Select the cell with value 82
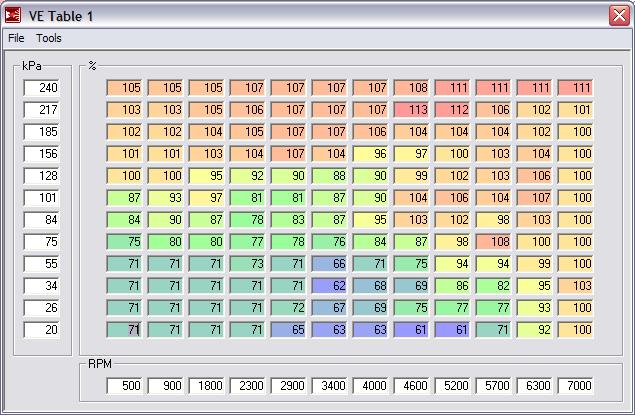 494,286
